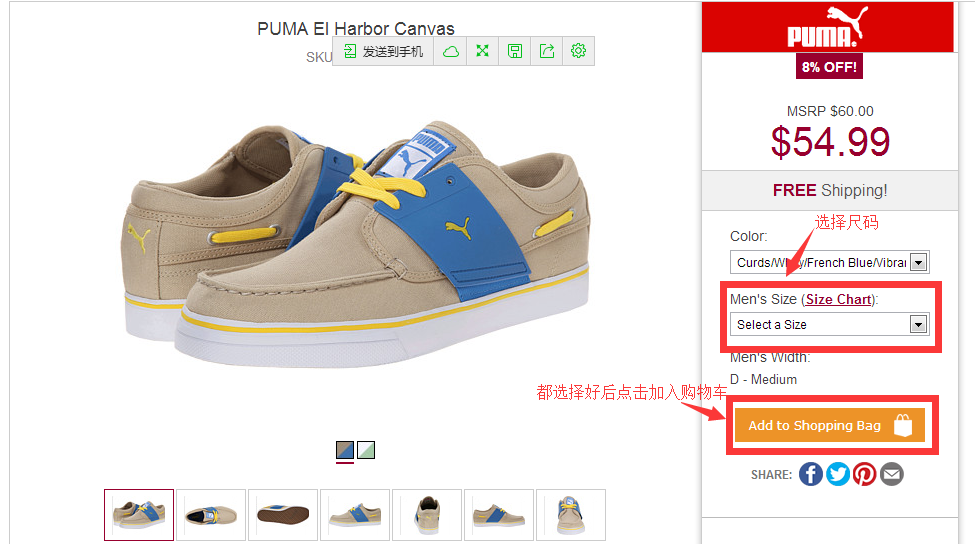This screenshot has width=975, height=544.
Task: Open the Color dropdown
Action: pos(829,262)
